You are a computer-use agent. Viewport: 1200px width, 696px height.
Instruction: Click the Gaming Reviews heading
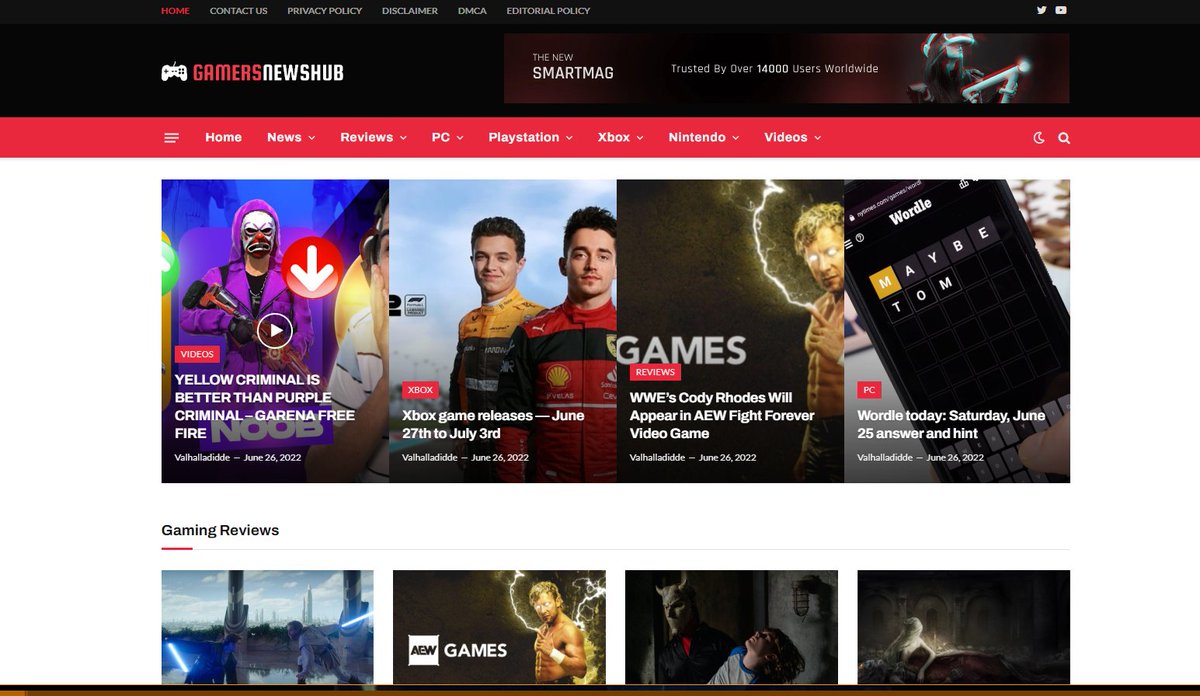[220, 530]
